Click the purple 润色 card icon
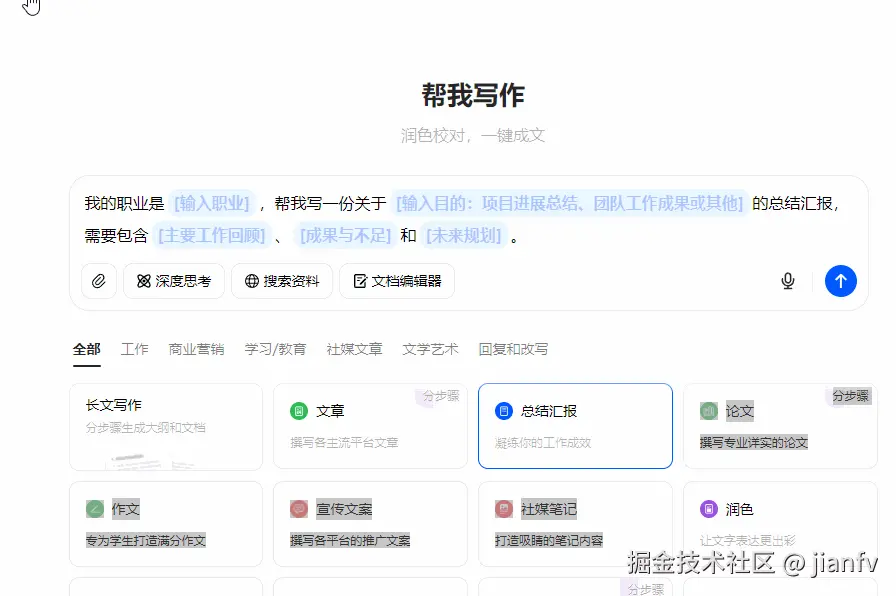Screen dimensions: 896x596 click(709, 509)
